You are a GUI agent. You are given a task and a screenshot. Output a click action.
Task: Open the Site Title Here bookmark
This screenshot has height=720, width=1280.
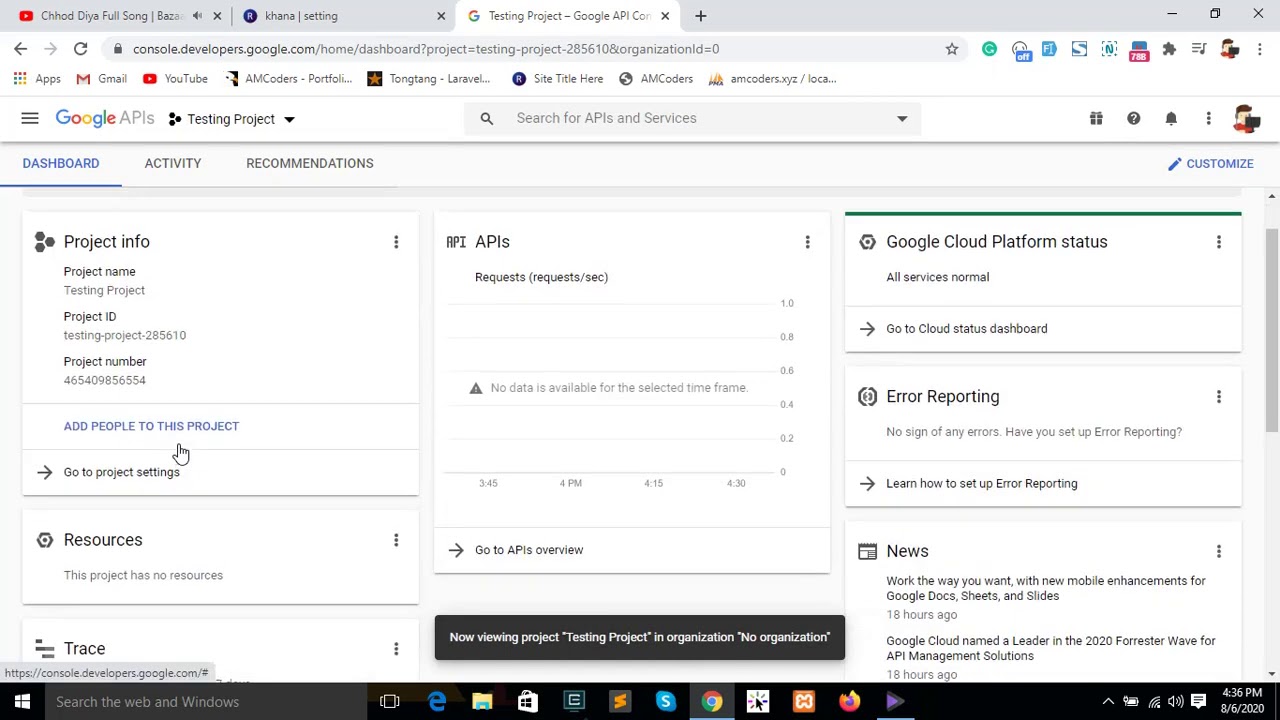tap(558, 79)
